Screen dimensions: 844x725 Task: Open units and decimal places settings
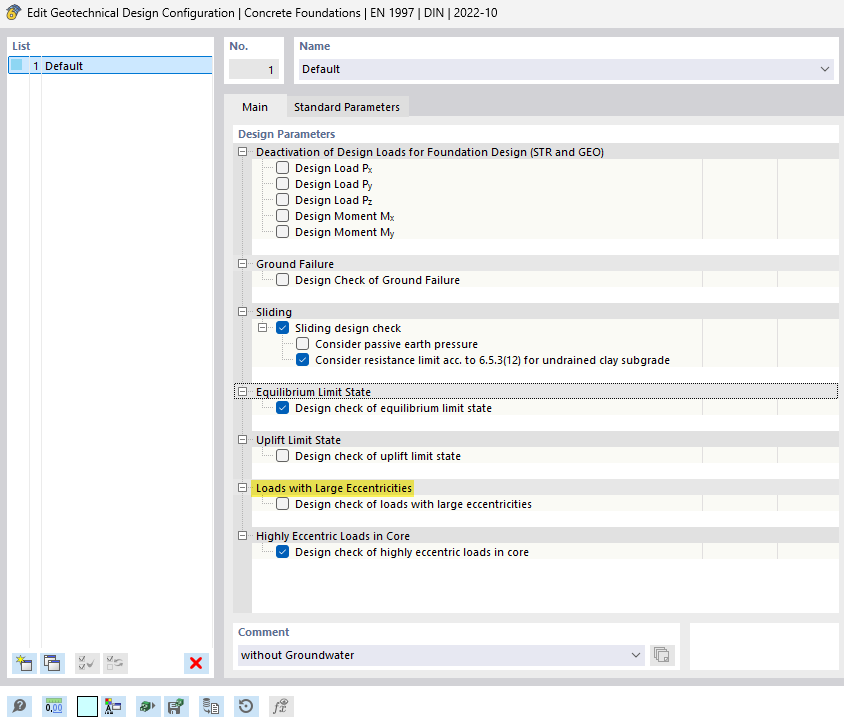tap(54, 706)
